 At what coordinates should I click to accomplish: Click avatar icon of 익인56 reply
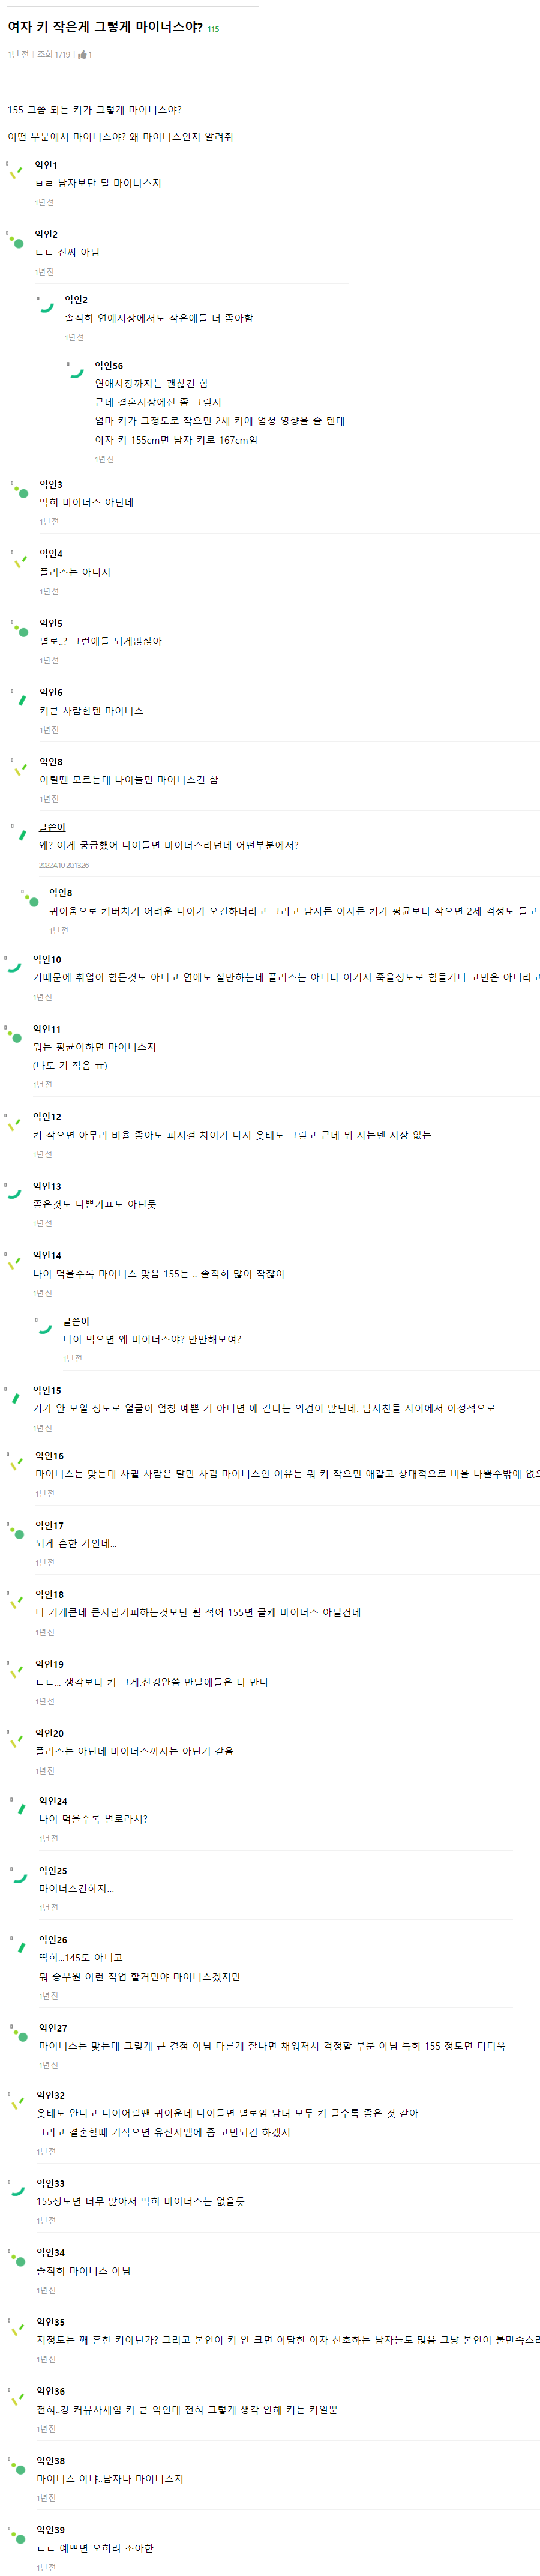tap(75, 371)
